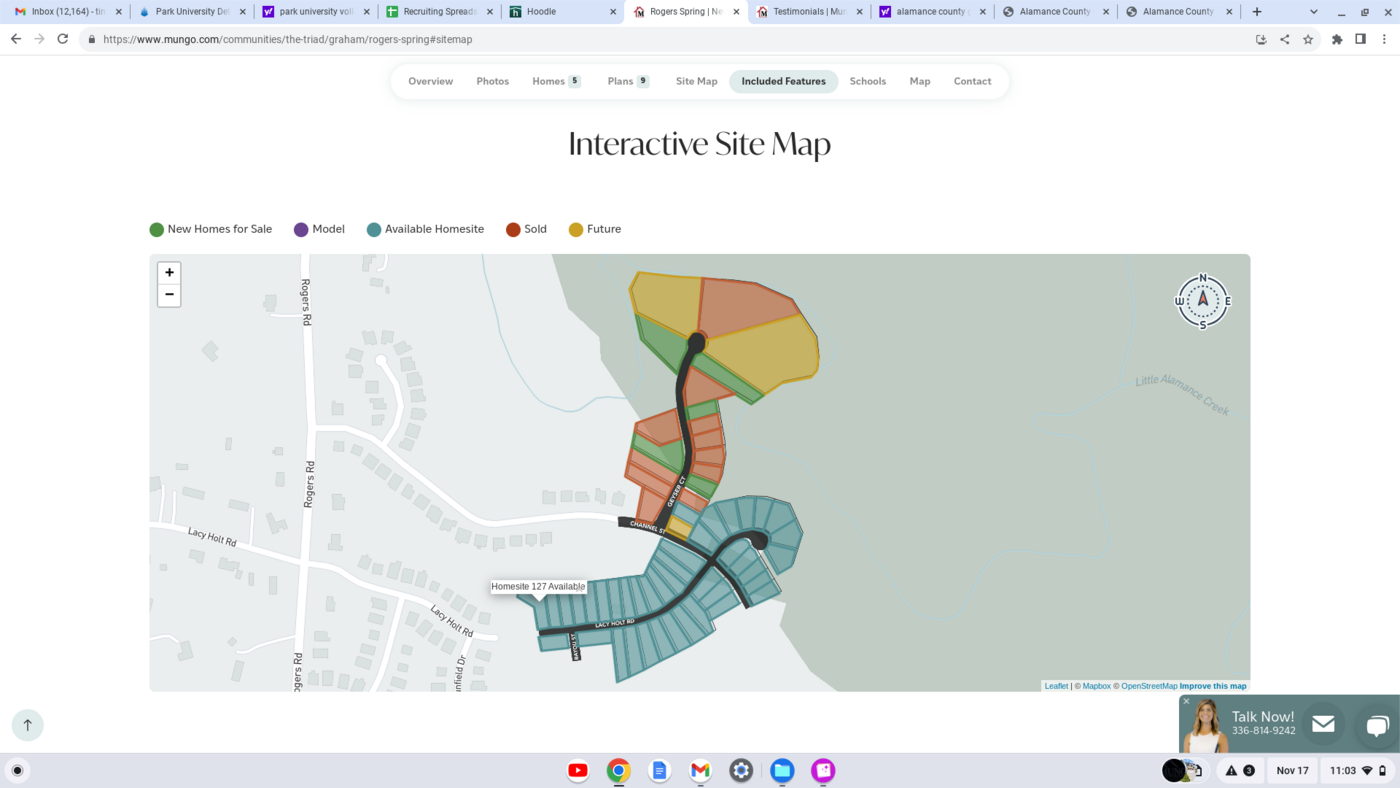Click the compass rose on the map

click(x=1202, y=300)
